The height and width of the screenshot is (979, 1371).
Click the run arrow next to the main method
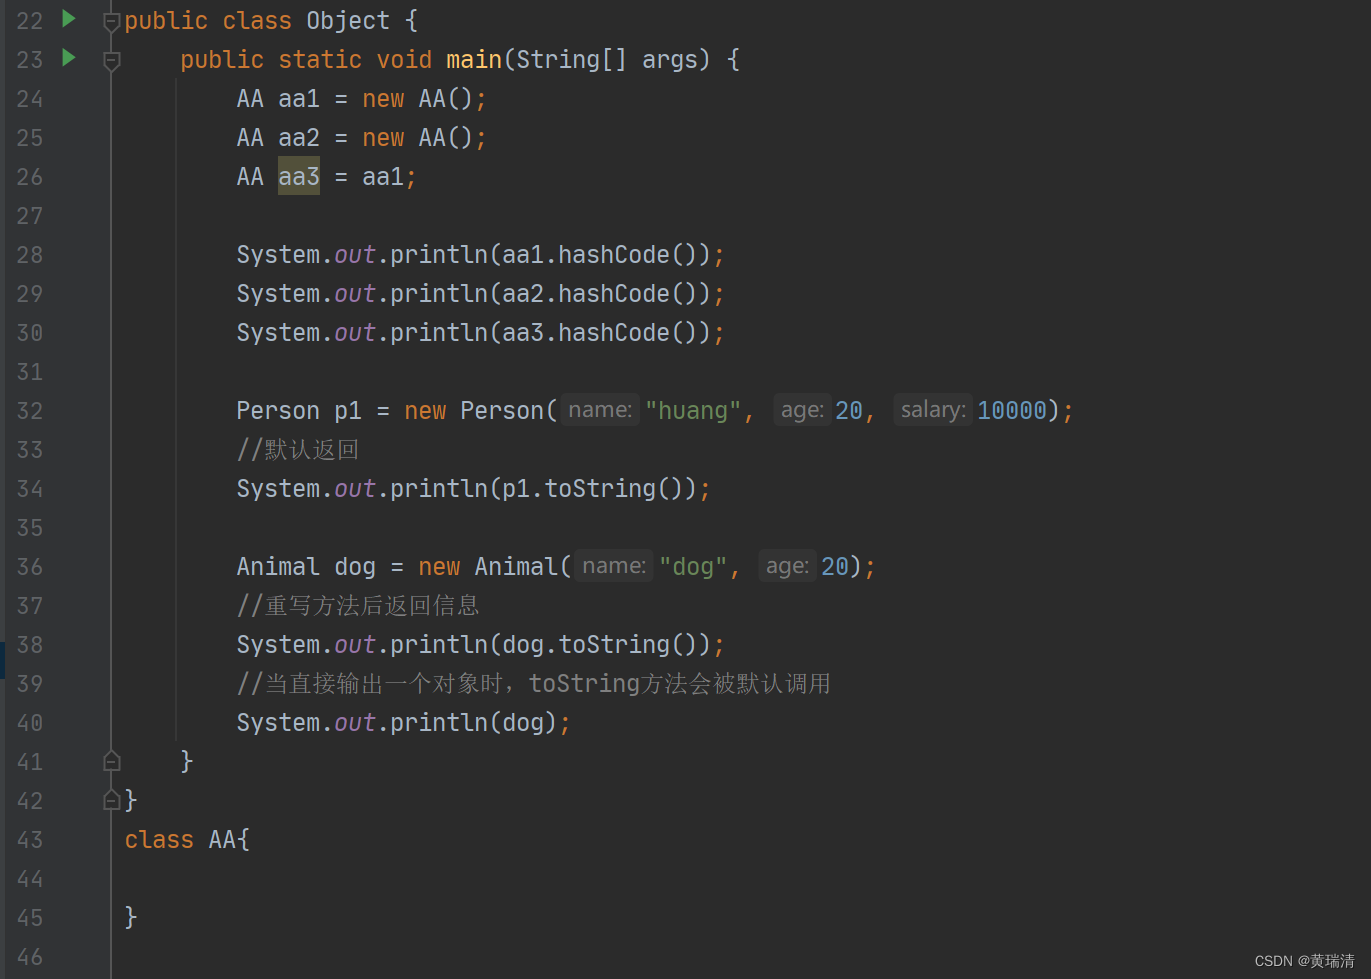(x=67, y=58)
